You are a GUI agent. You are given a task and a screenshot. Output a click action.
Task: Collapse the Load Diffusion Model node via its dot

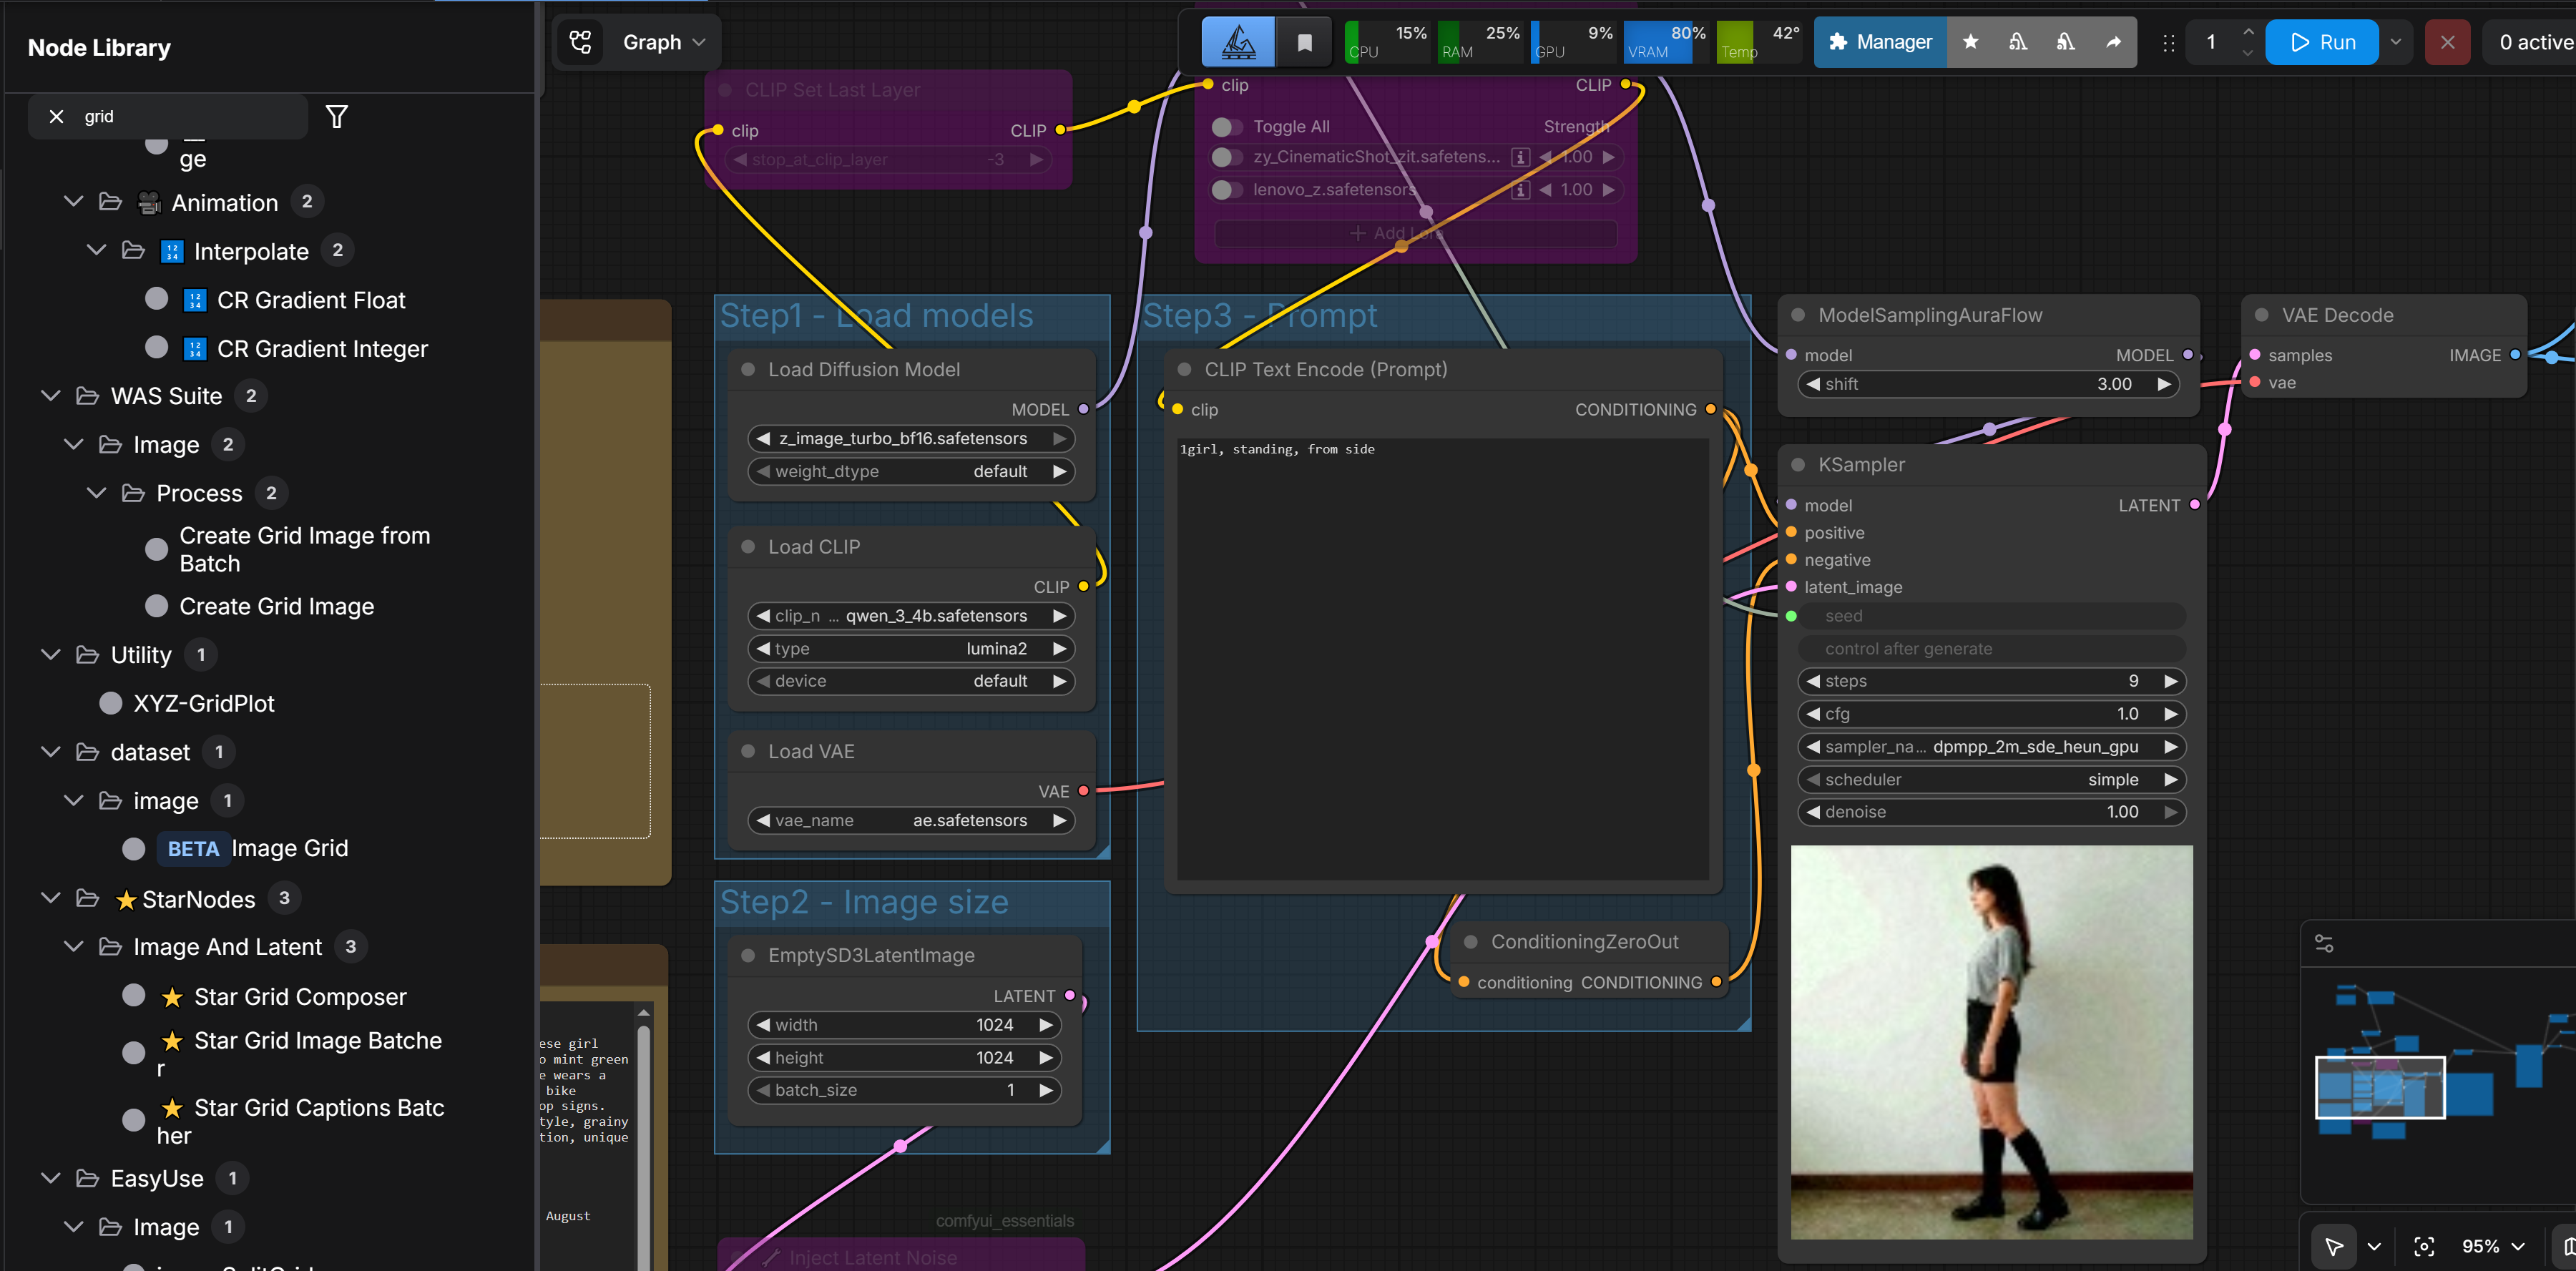[747, 370]
